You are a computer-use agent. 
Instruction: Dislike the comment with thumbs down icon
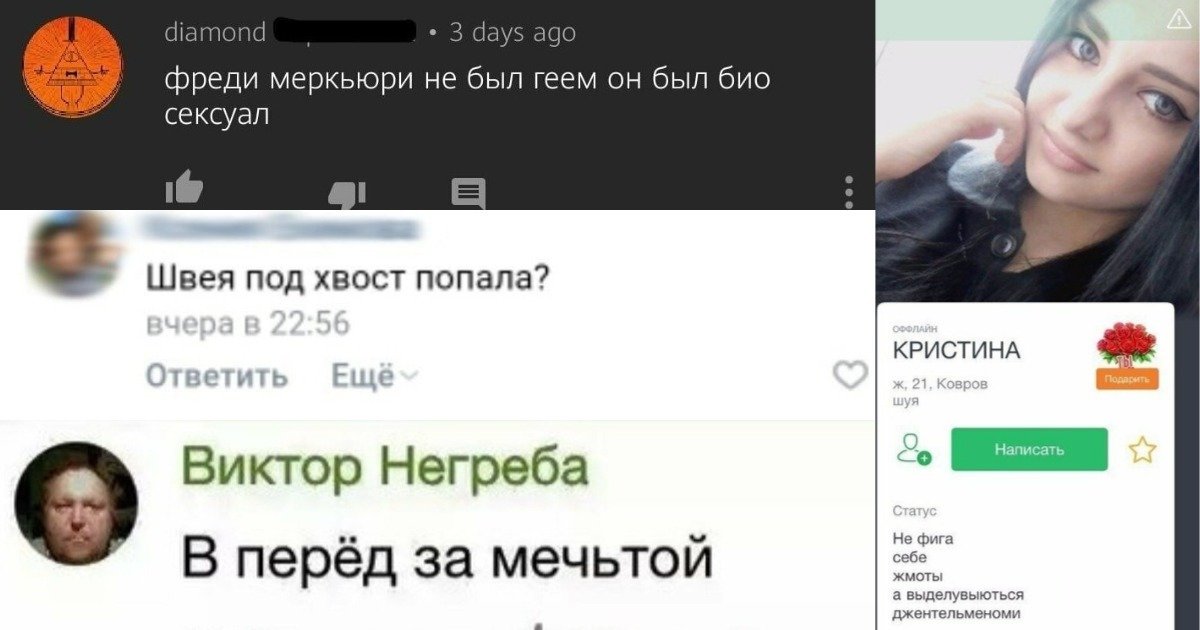tap(347, 194)
